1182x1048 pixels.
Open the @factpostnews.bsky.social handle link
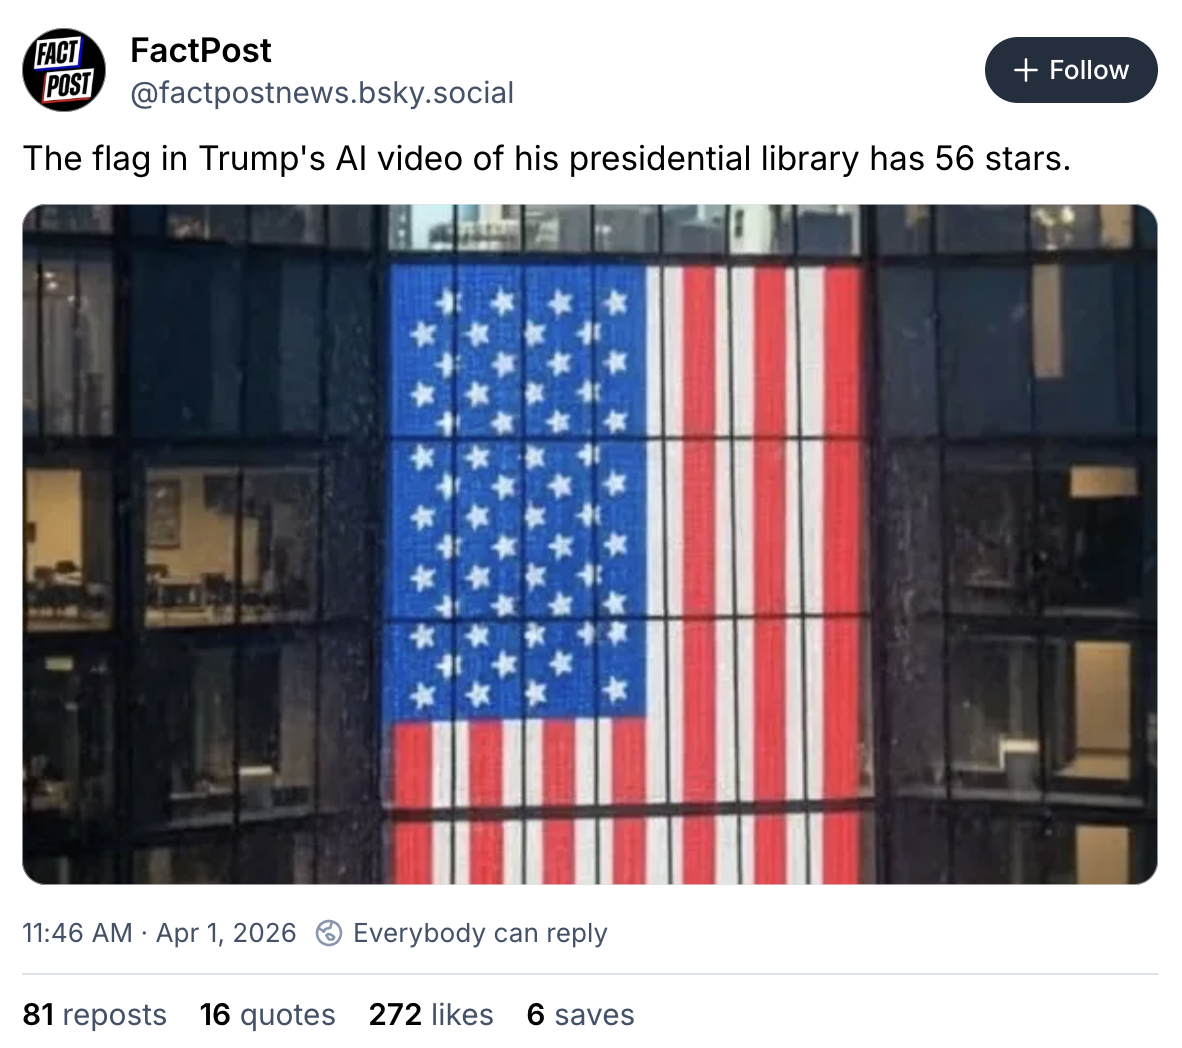322,93
